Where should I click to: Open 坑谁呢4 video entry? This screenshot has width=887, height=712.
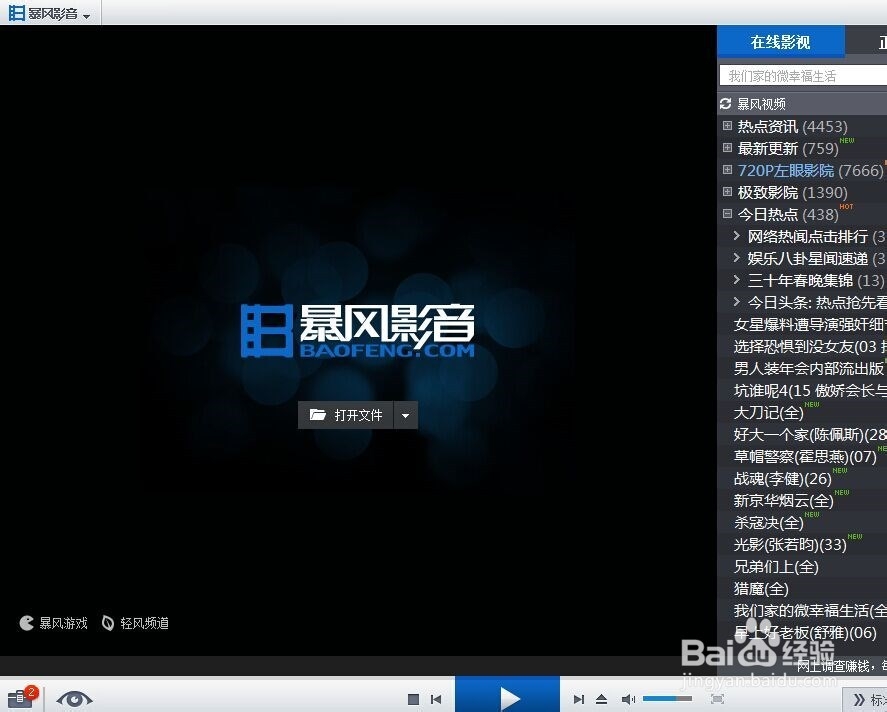[810, 390]
